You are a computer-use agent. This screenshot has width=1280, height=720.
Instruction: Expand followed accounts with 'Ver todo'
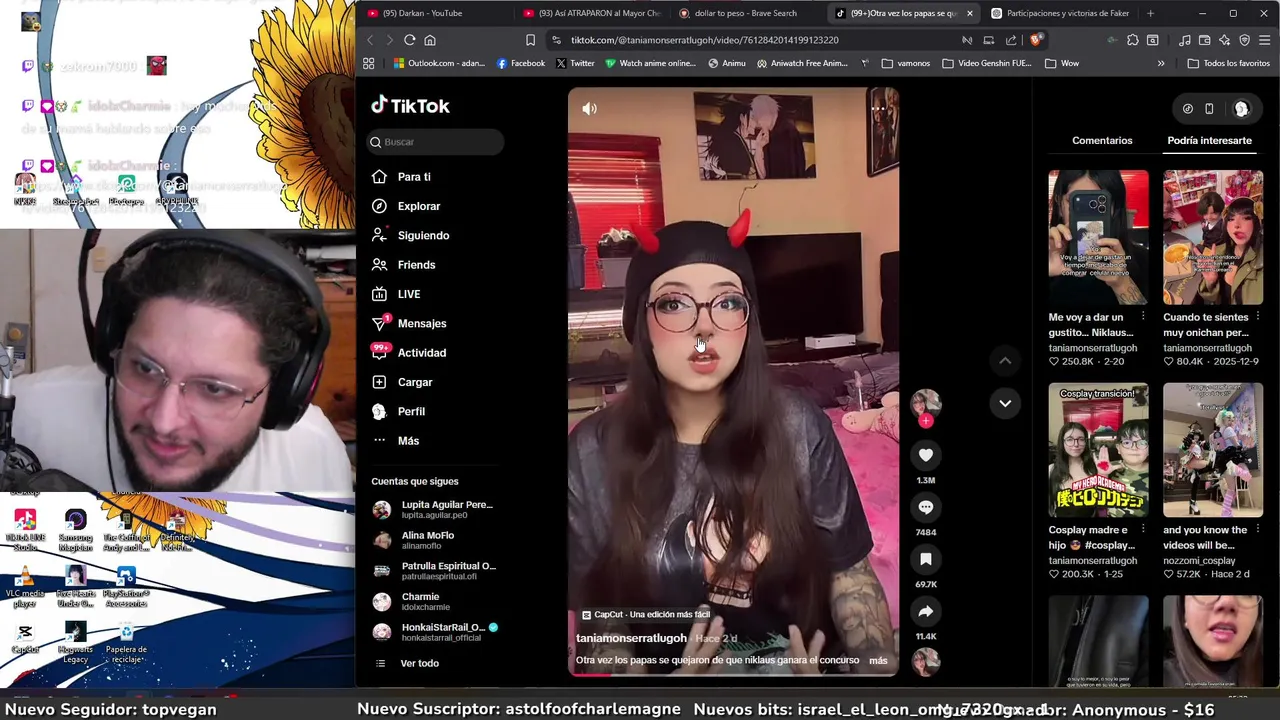click(x=419, y=663)
